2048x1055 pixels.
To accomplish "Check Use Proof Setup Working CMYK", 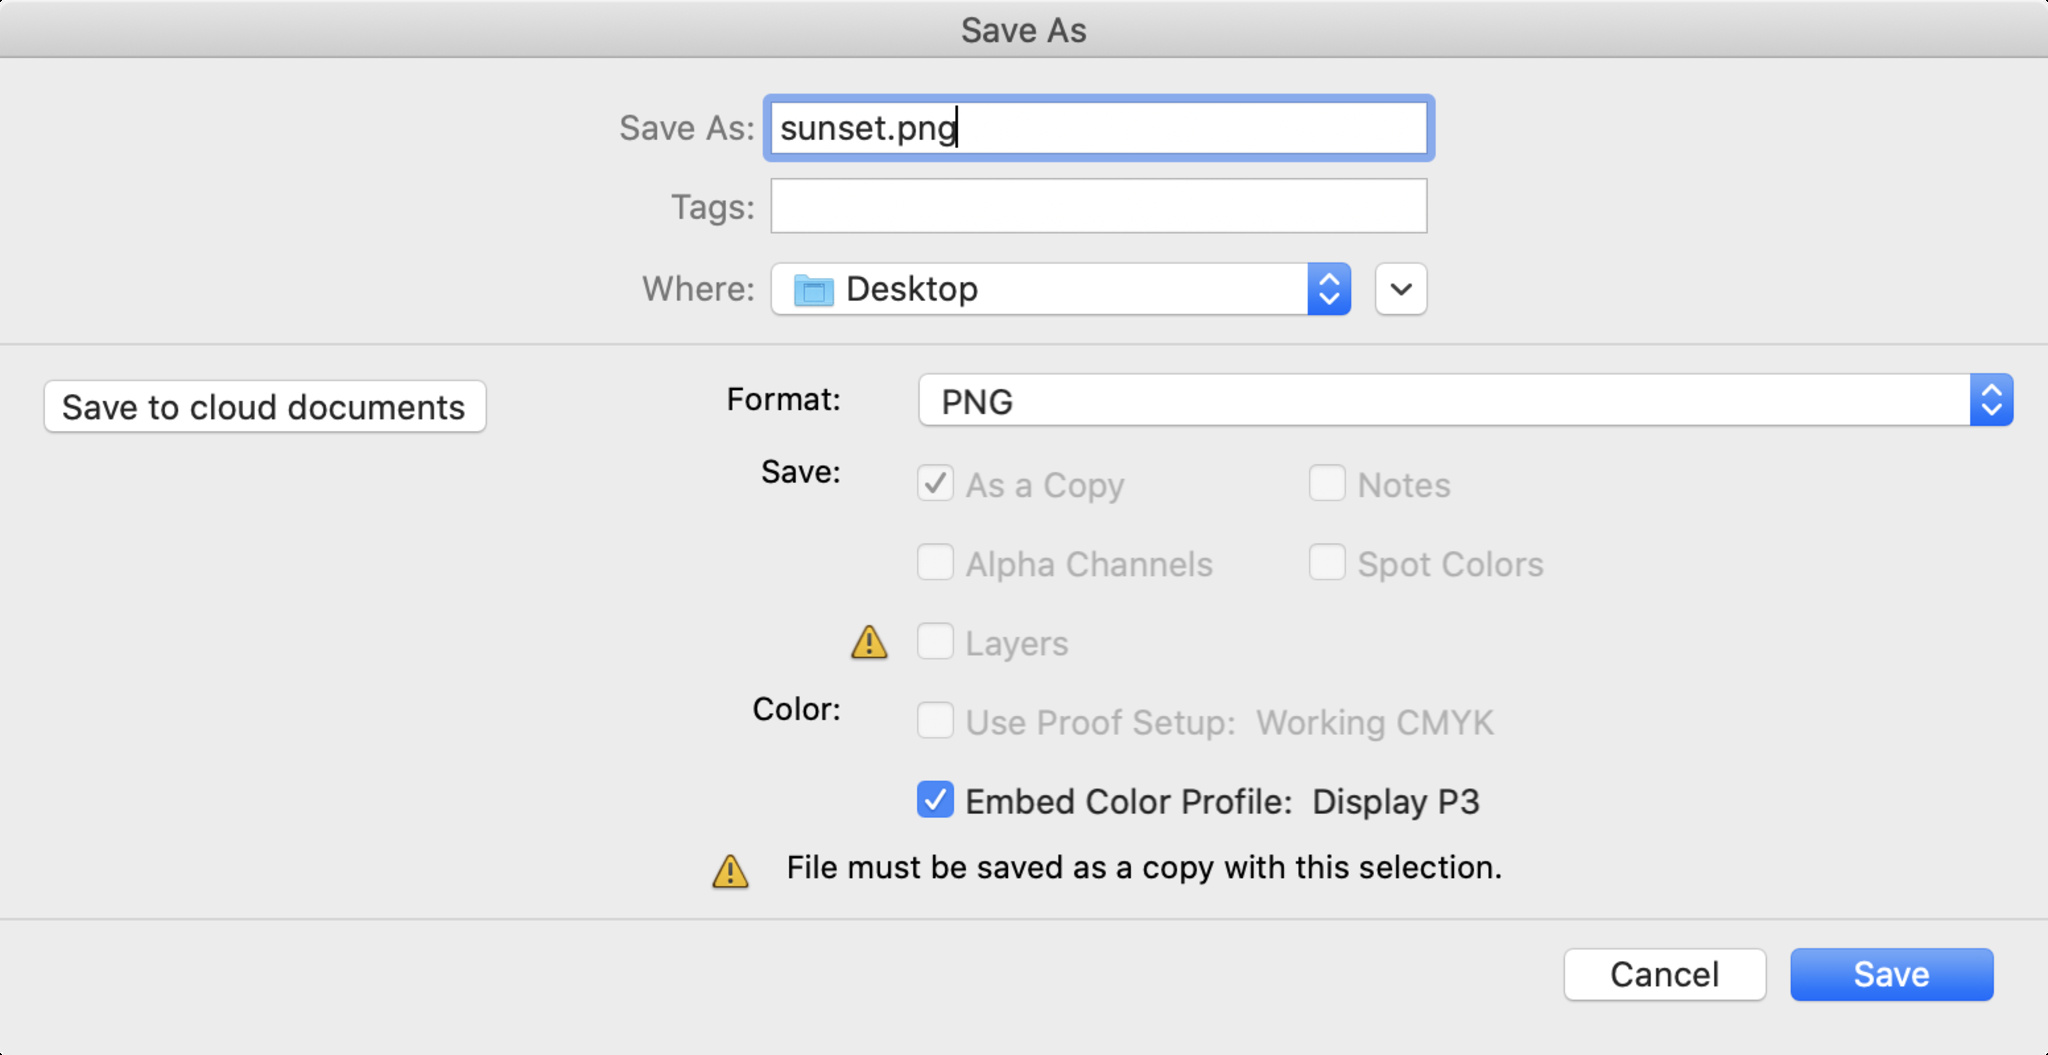I will point(935,721).
